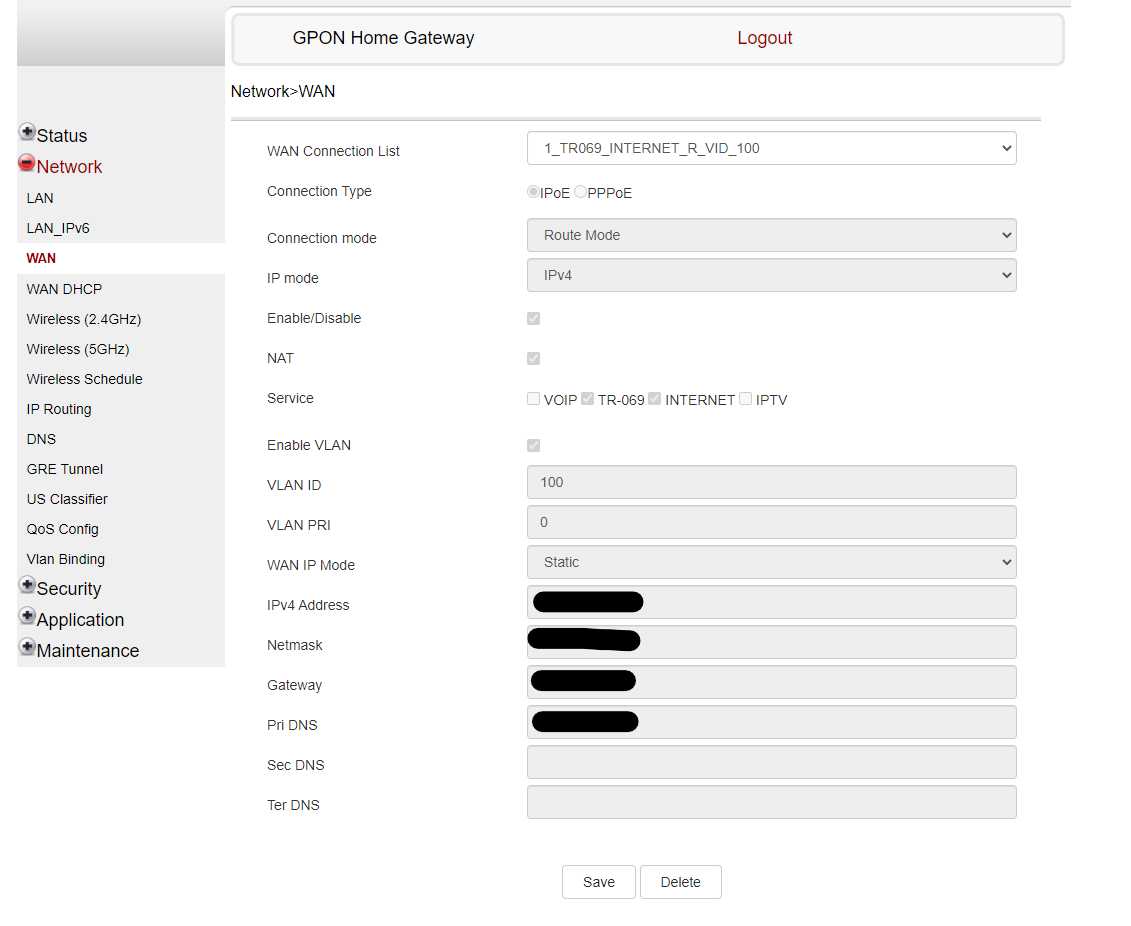This screenshot has width=1131, height=926.
Task: Open the IP mode dropdown
Action: coord(772,275)
